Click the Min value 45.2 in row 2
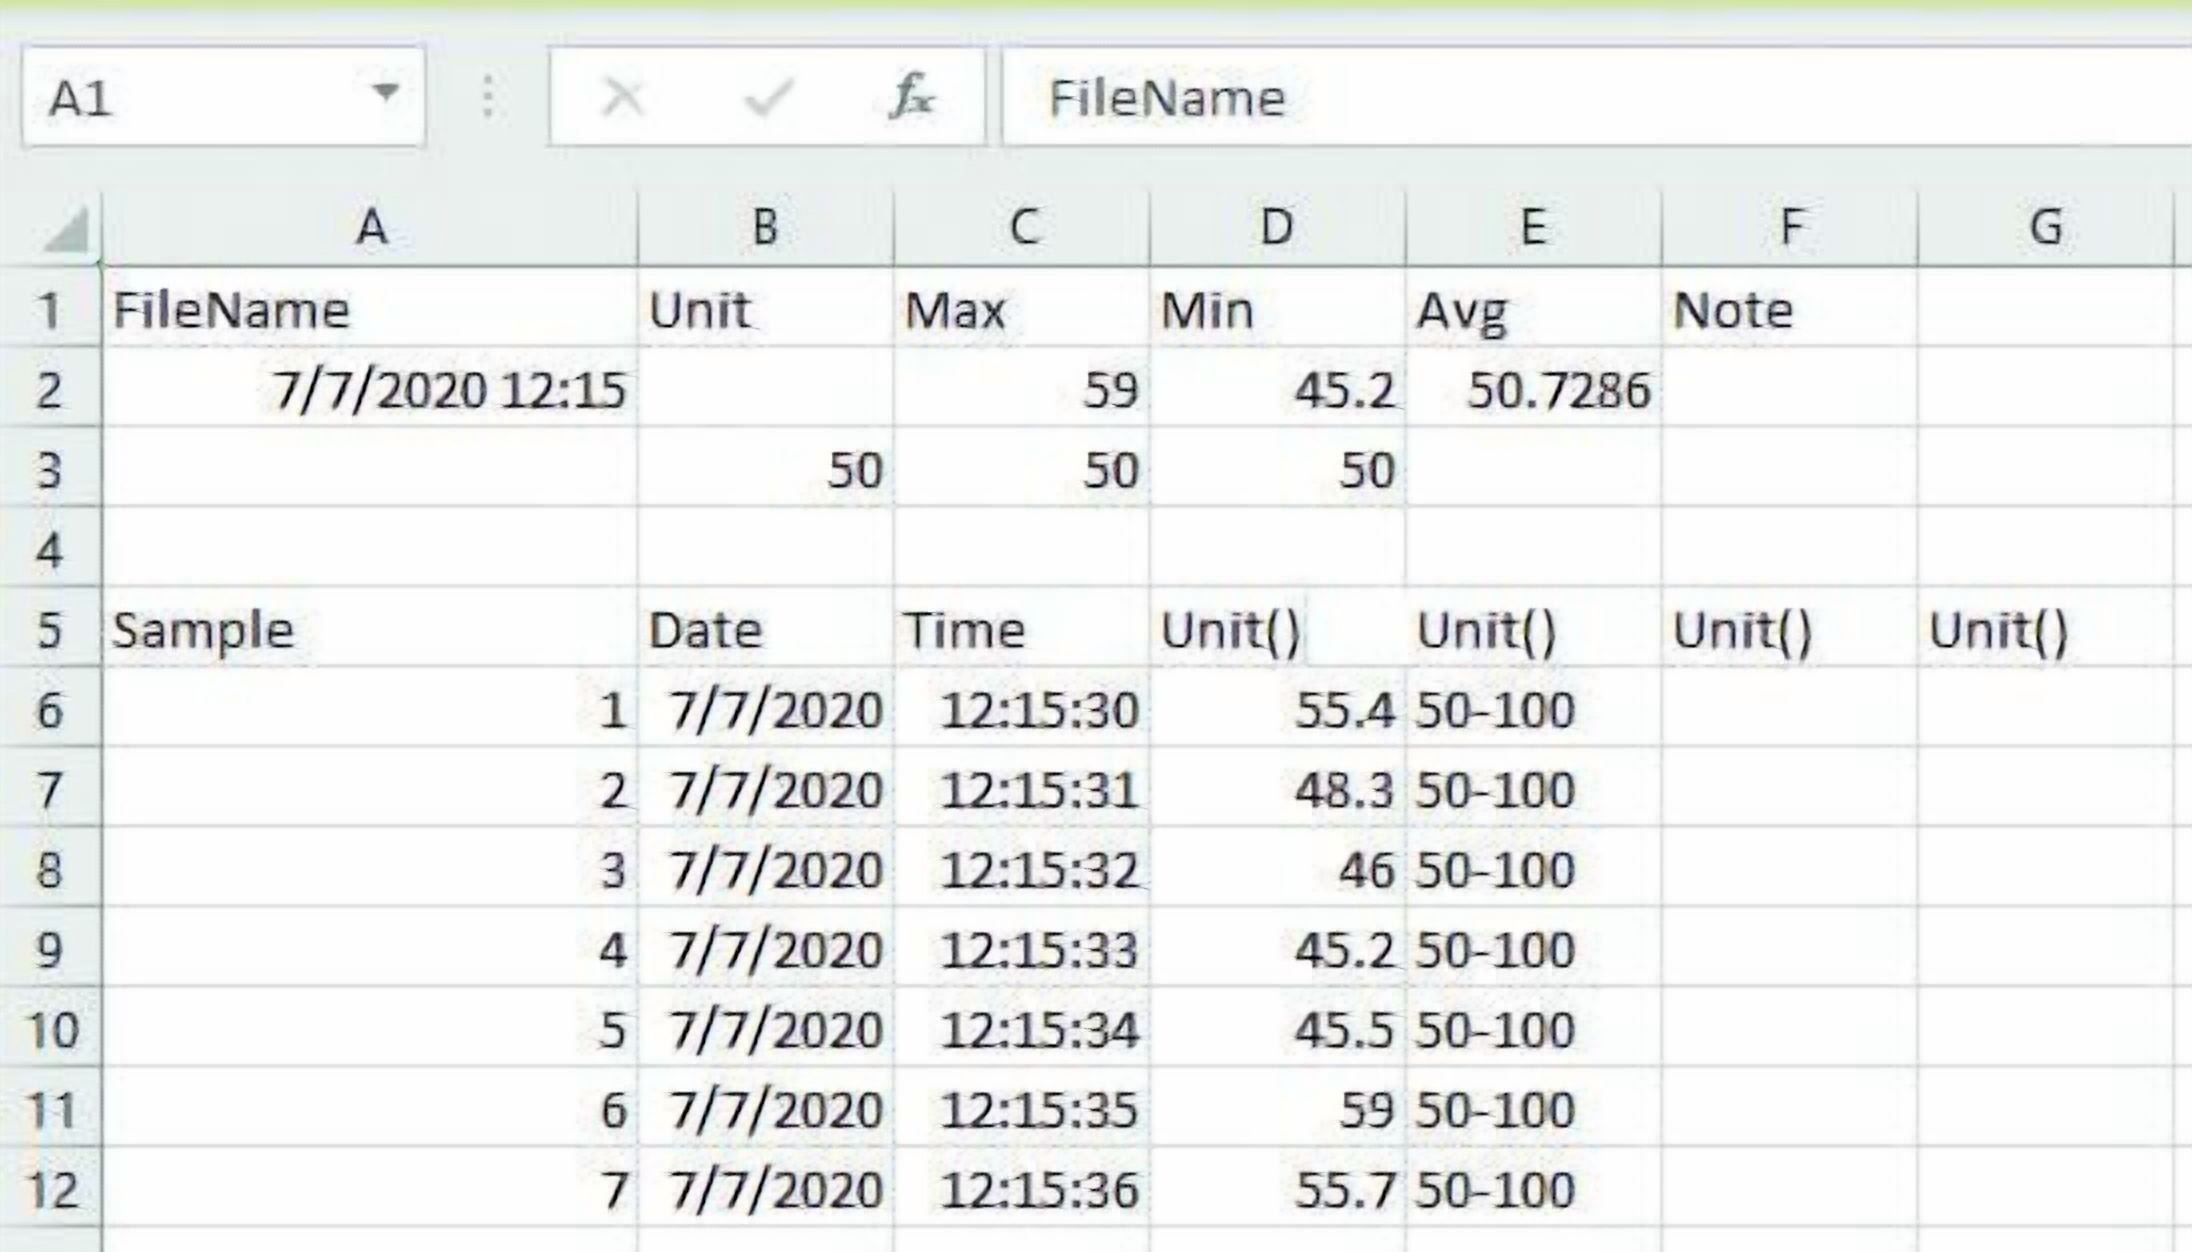Screen dimensions: 2192x1252 1277,388
